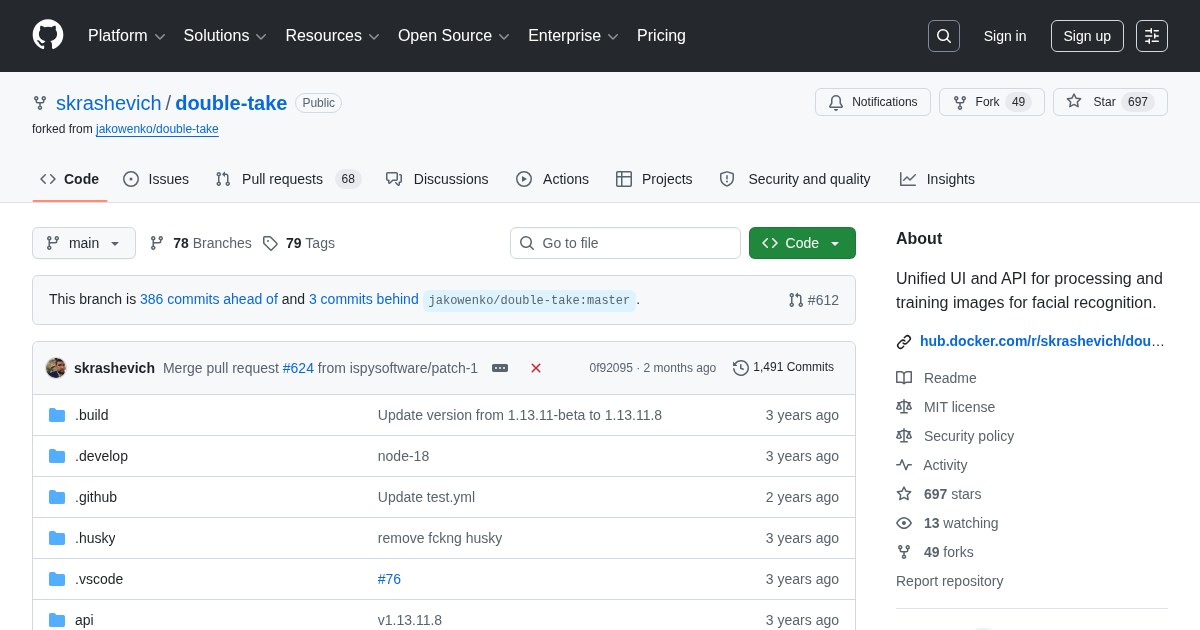1200x630 pixels.
Task: Open the .build folder
Action: click(x=92, y=415)
